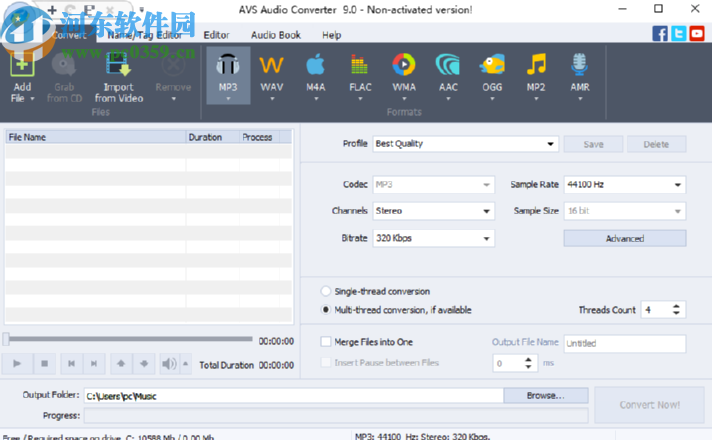
Task: Click the Advanced settings button
Action: coord(625,238)
